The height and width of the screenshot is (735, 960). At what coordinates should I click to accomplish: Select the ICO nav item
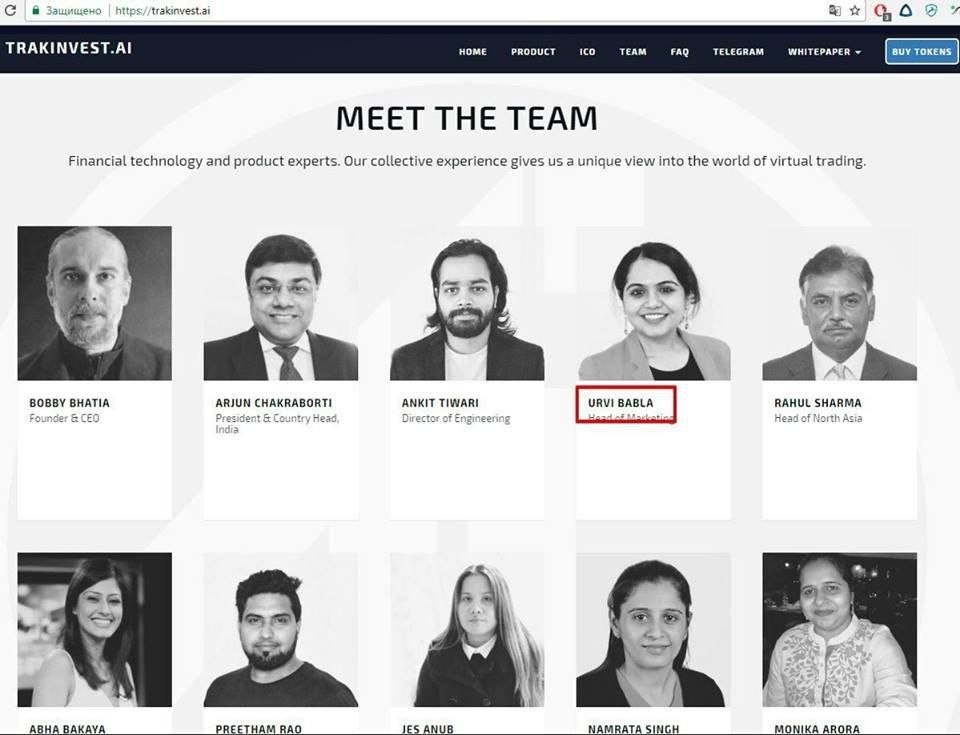(x=587, y=52)
